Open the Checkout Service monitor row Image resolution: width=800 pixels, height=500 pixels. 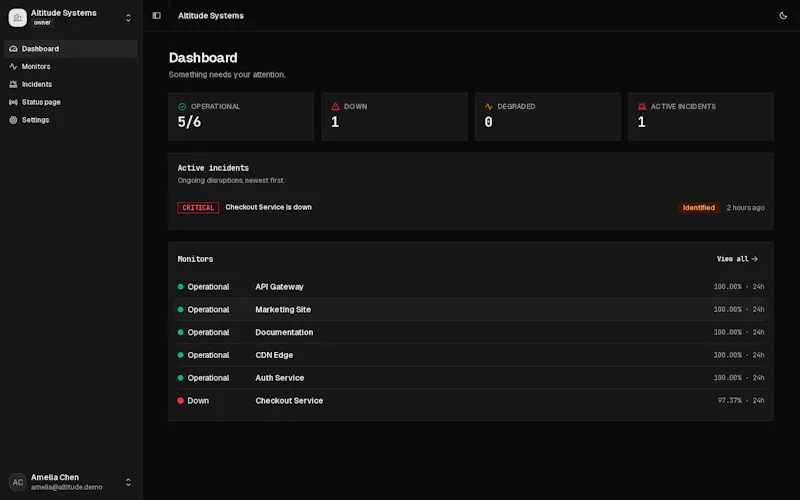click(470, 401)
